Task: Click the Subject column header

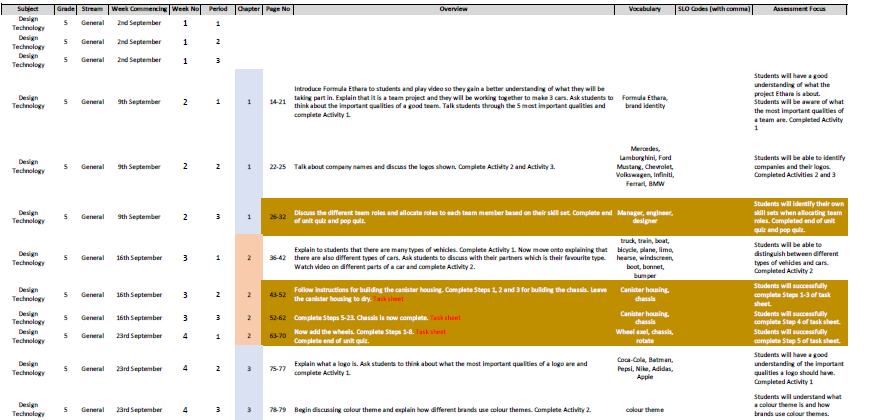Action: 27,8
